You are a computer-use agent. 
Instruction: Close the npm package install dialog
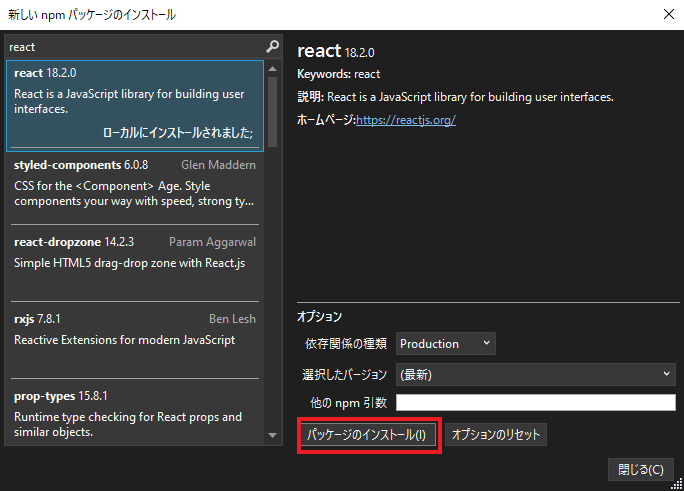coord(669,14)
